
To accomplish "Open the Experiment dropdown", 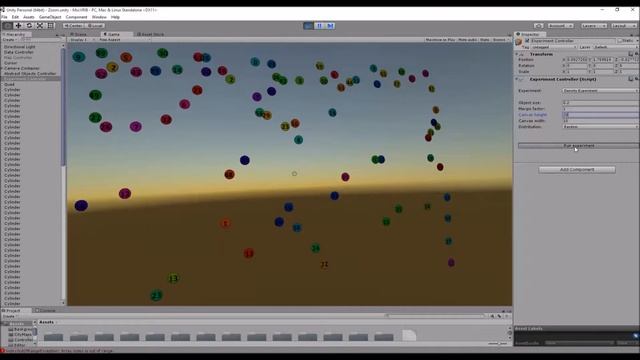I will (x=600, y=91).
